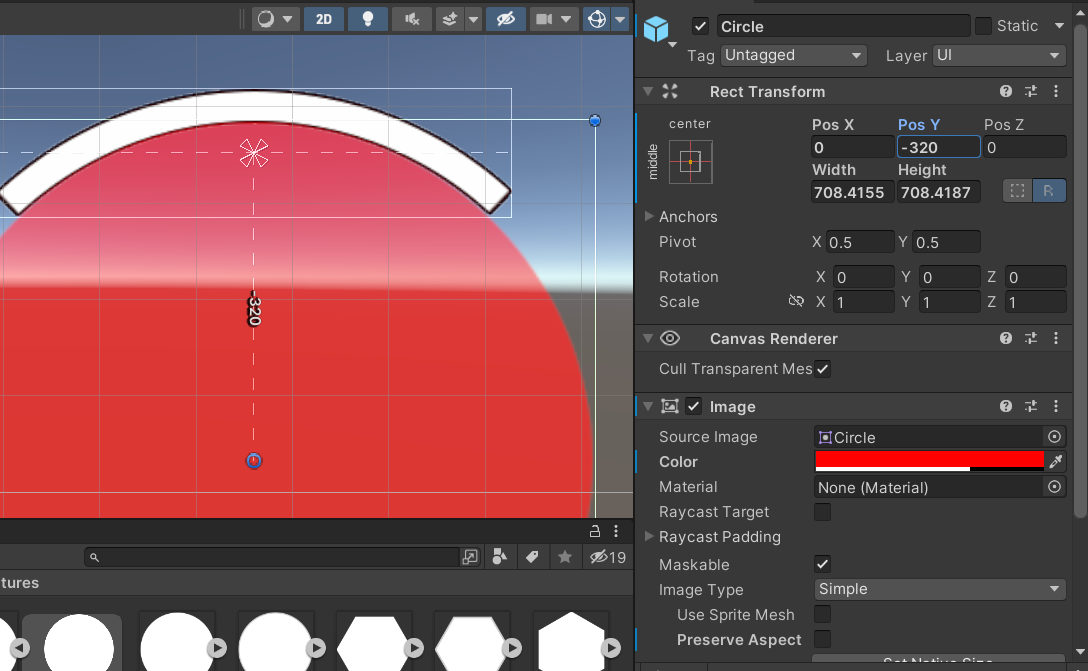Toggle scene audio mute icon
This screenshot has height=671, width=1088.
(412, 19)
